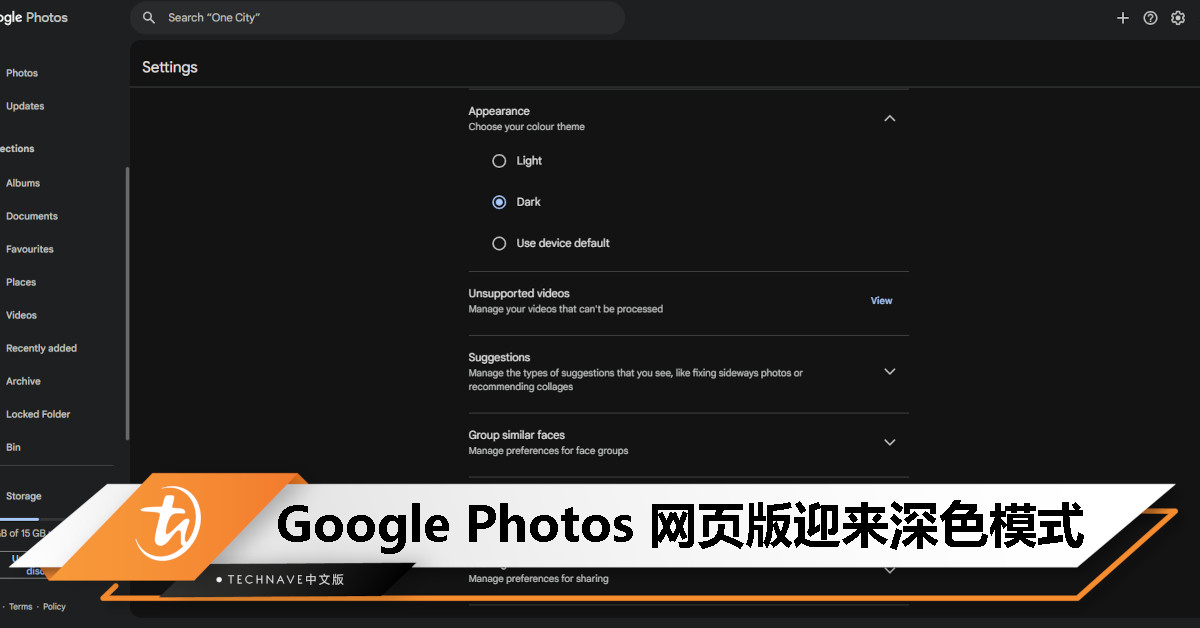Click the search magnifier icon
Image resolution: width=1200 pixels, height=628 pixels.
pyautogui.click(x=149, y=18)
